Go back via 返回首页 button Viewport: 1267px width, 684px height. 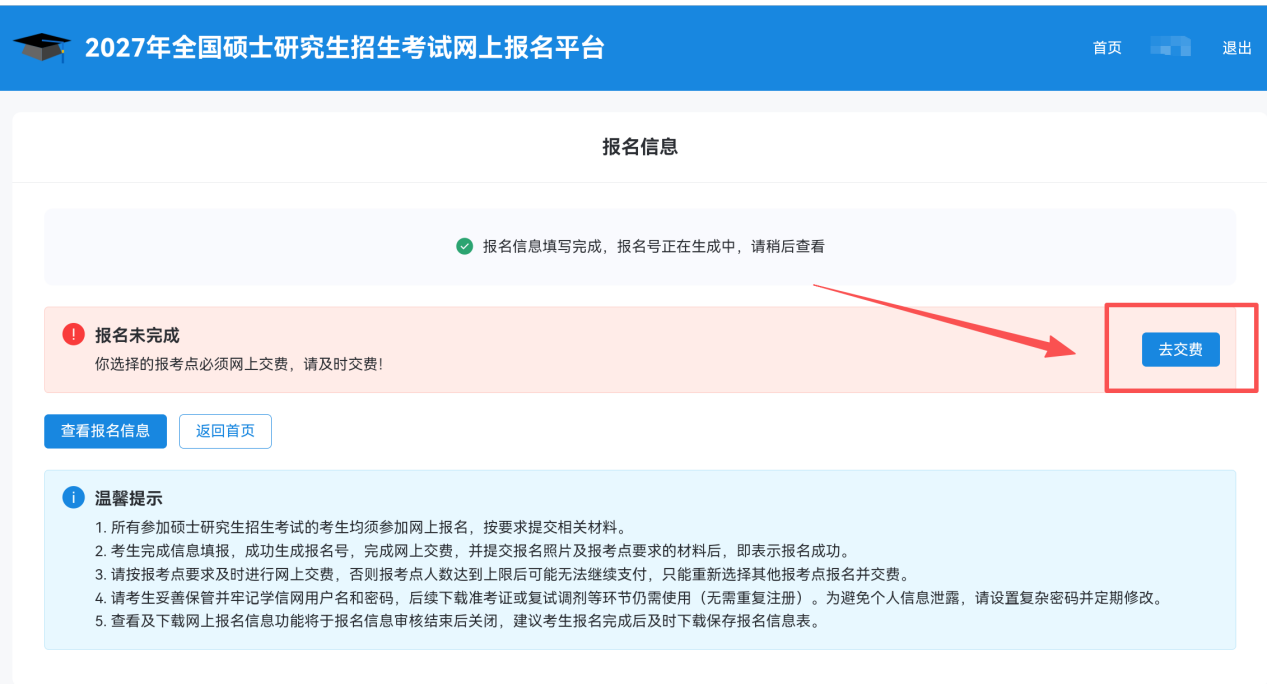click(225, 431)
